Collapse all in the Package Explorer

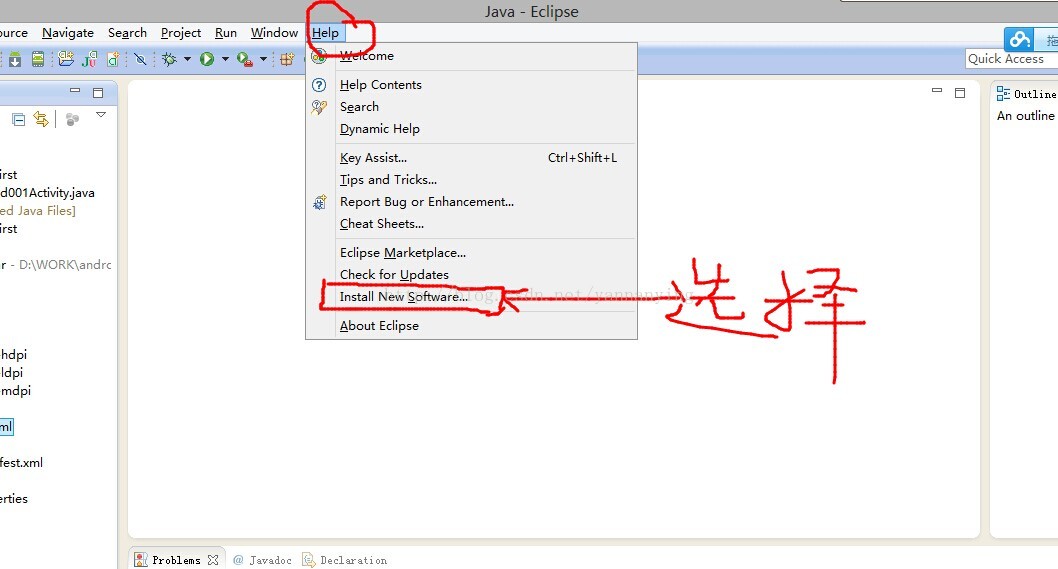point(19,120)
